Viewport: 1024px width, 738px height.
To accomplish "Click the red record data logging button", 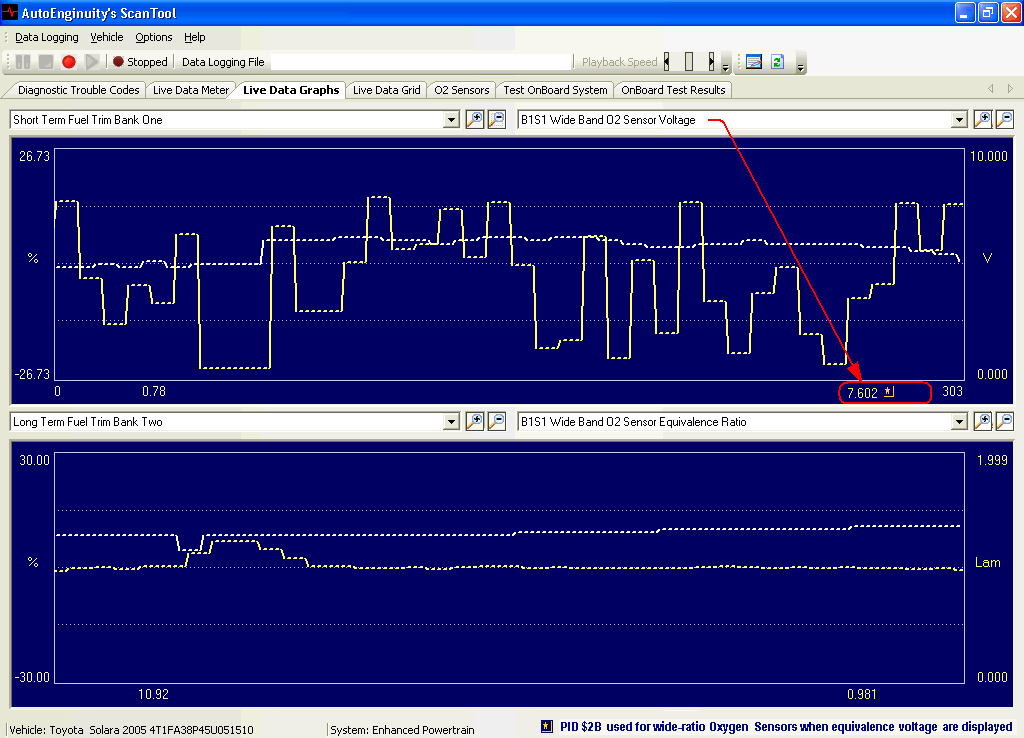I will click(x=69, y=62).
